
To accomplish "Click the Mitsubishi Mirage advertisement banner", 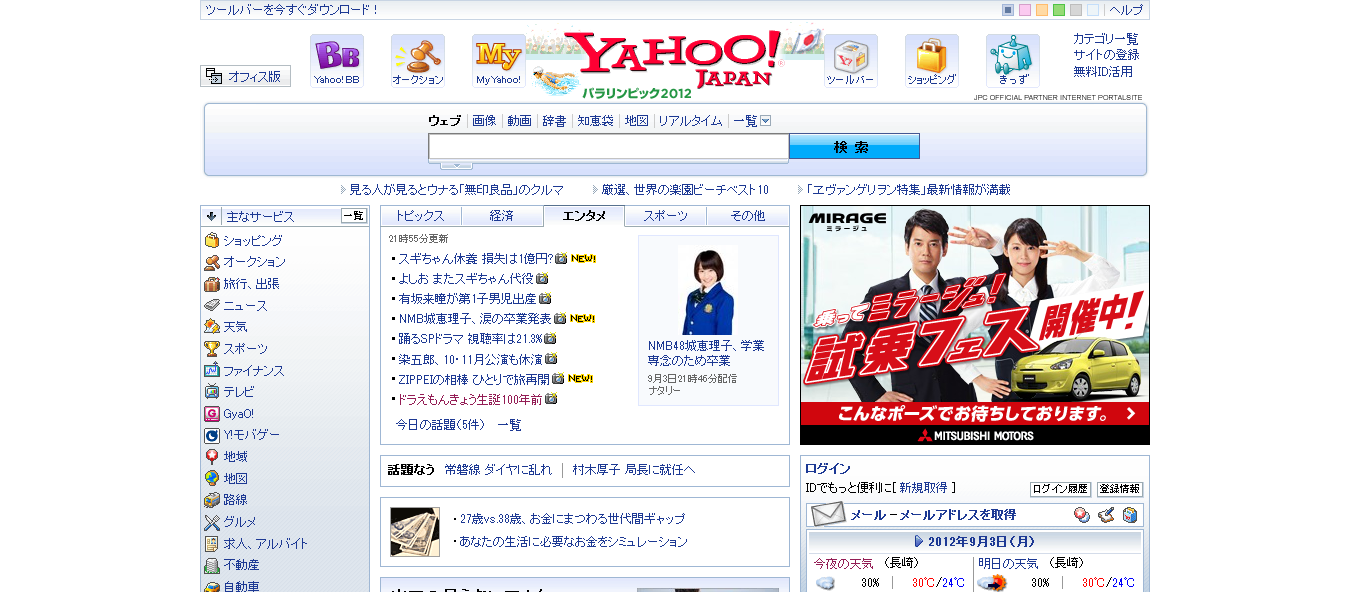I will 975,325.
